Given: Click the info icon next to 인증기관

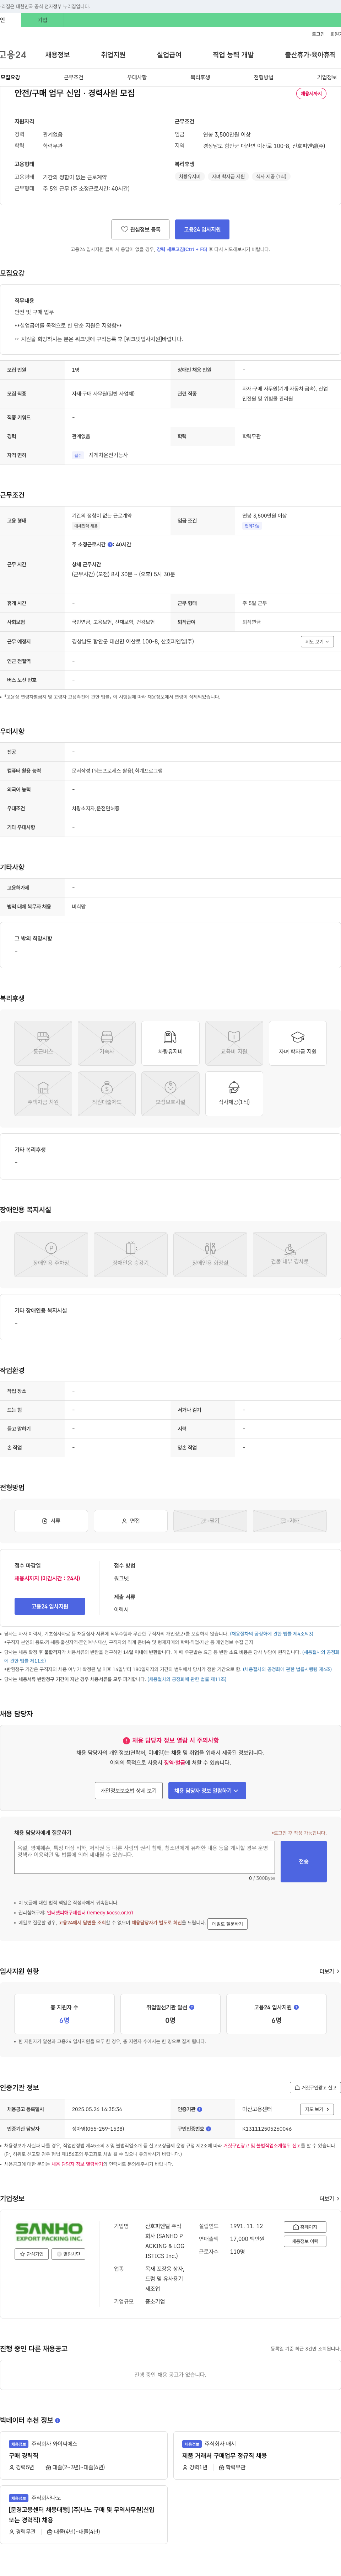Looking at the screenshot, I should [200, 2109].
